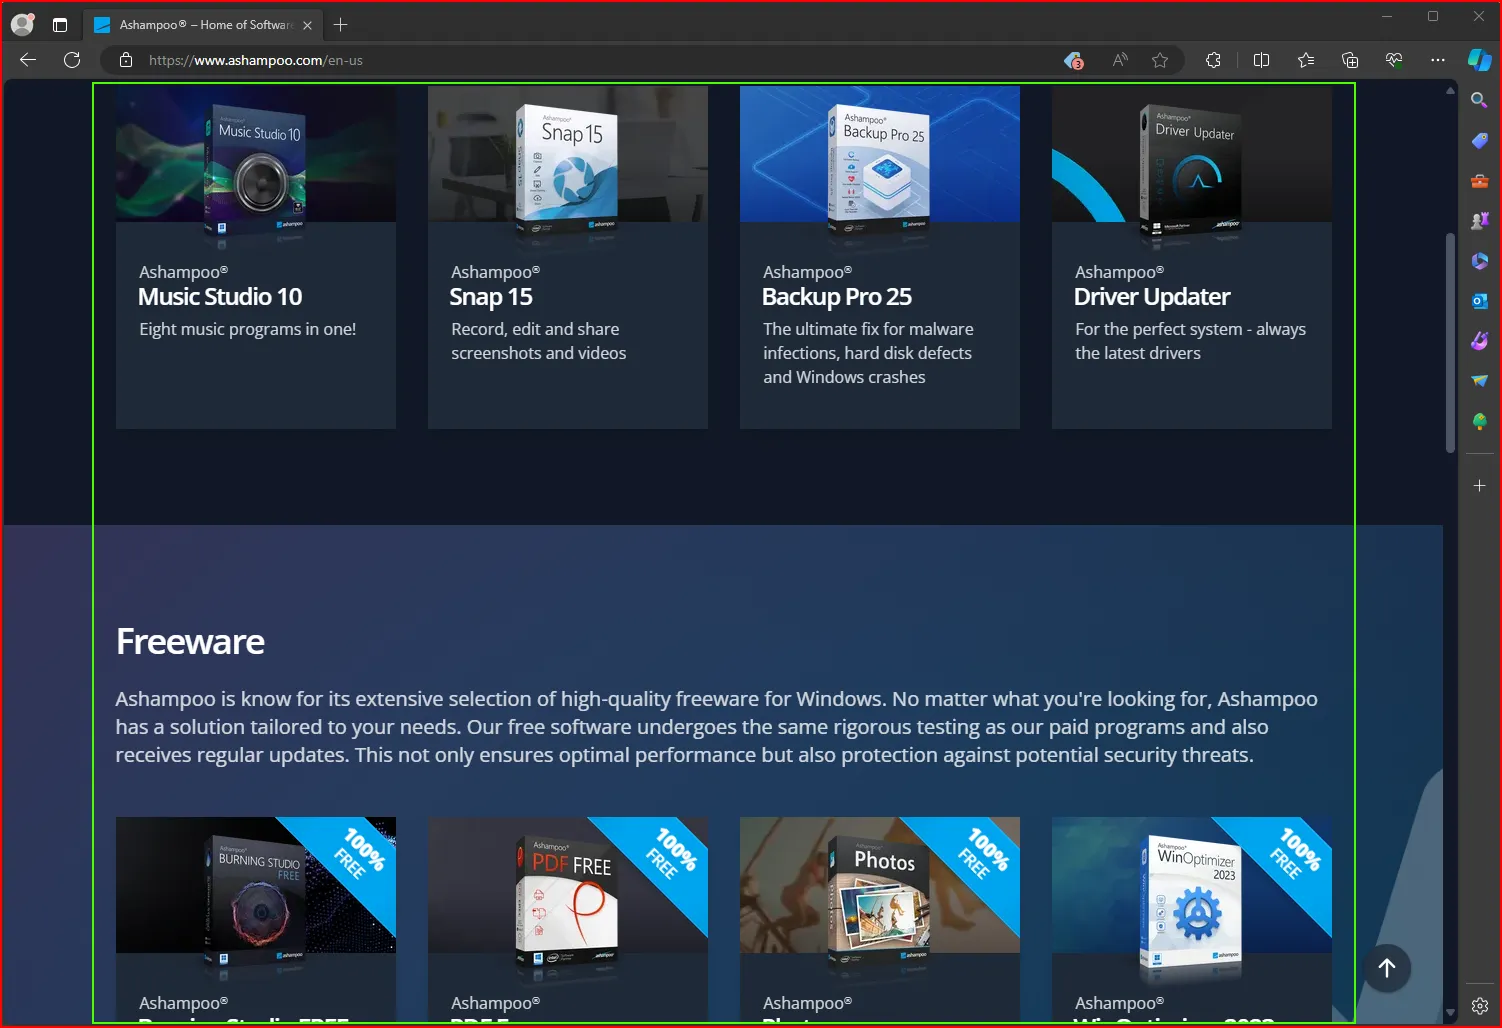This screenshot has width=1502, height=1028.
Task: Open Search in the Edge sidebar
Action: 1480,100
